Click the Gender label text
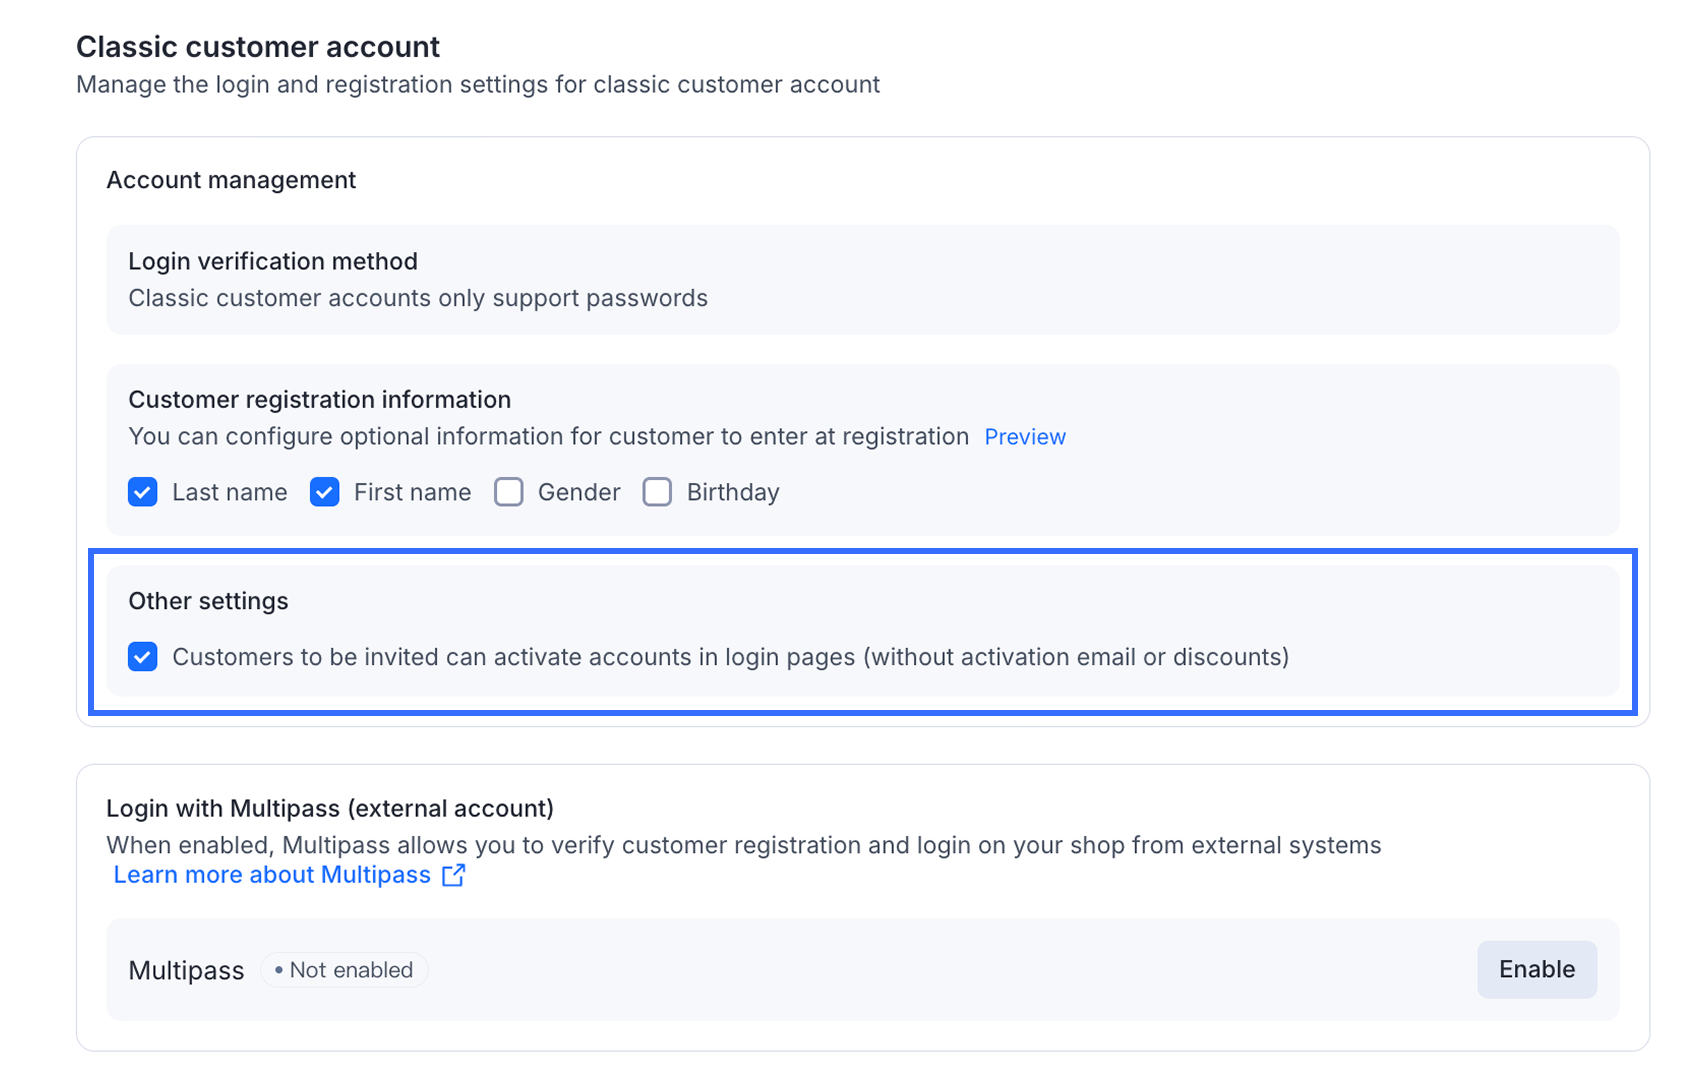Screen dimensions: 1700x1074 [x=579, y=492]
